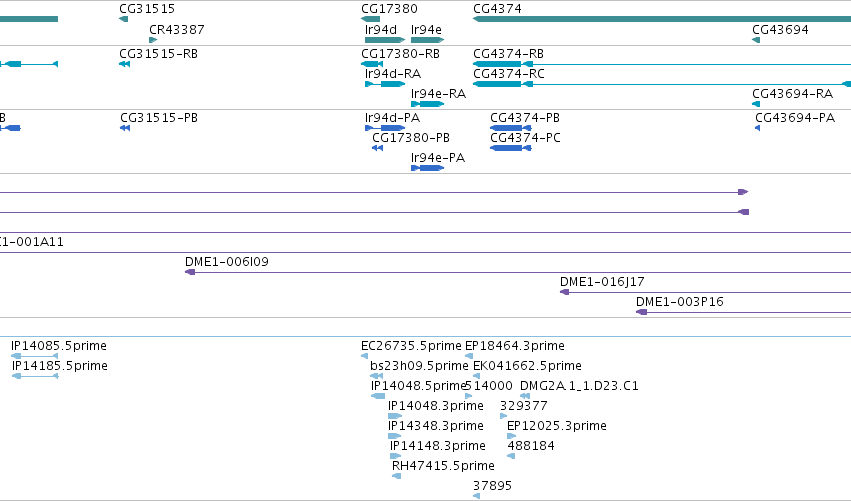This screenshot has width=851, height=501.
Task: Click the CG17380 gene label
Action: coord(389,9)
